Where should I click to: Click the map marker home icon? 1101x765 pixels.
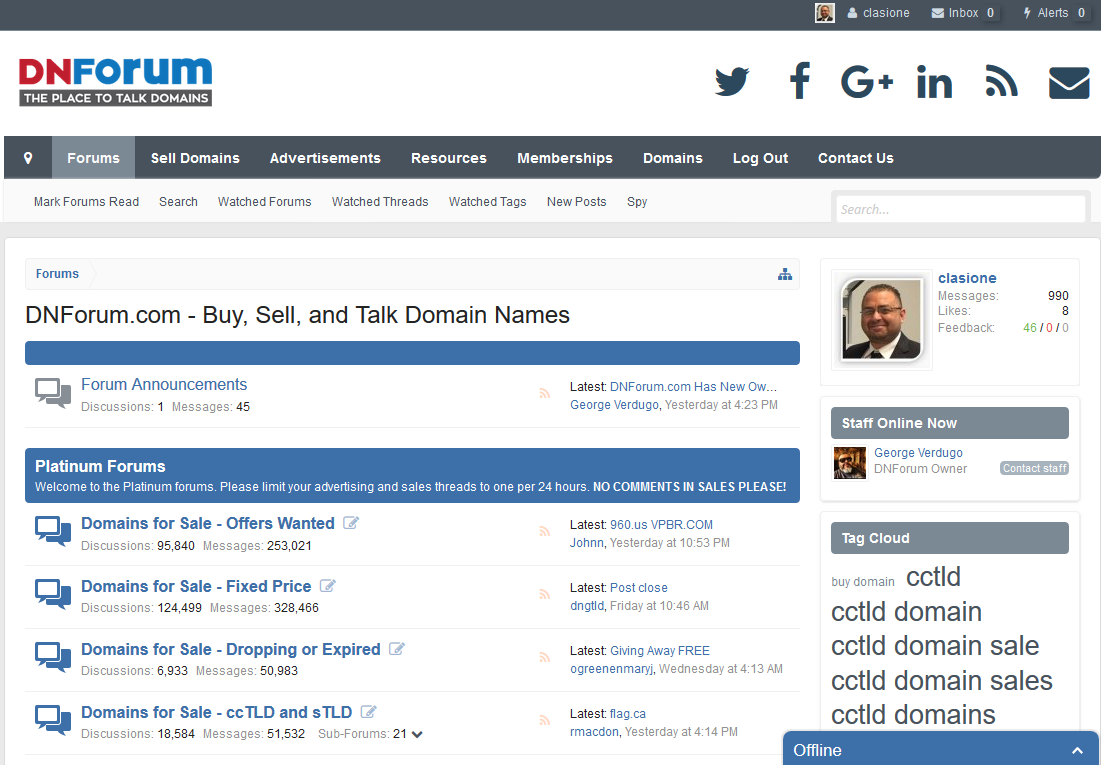pos(28,158)
